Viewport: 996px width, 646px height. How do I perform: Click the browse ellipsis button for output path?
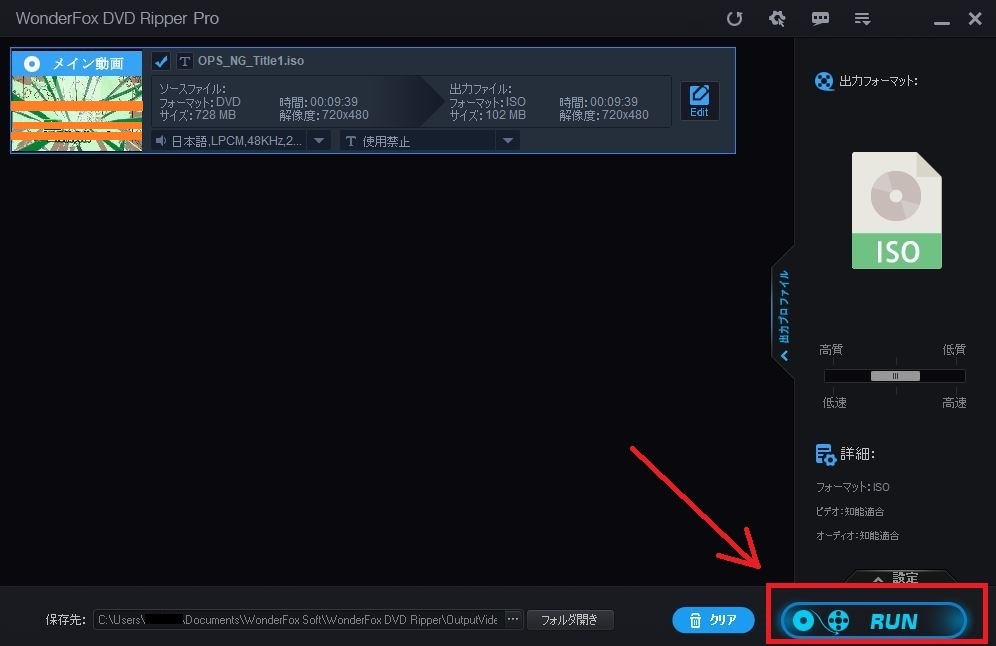[x=513, y=619]
